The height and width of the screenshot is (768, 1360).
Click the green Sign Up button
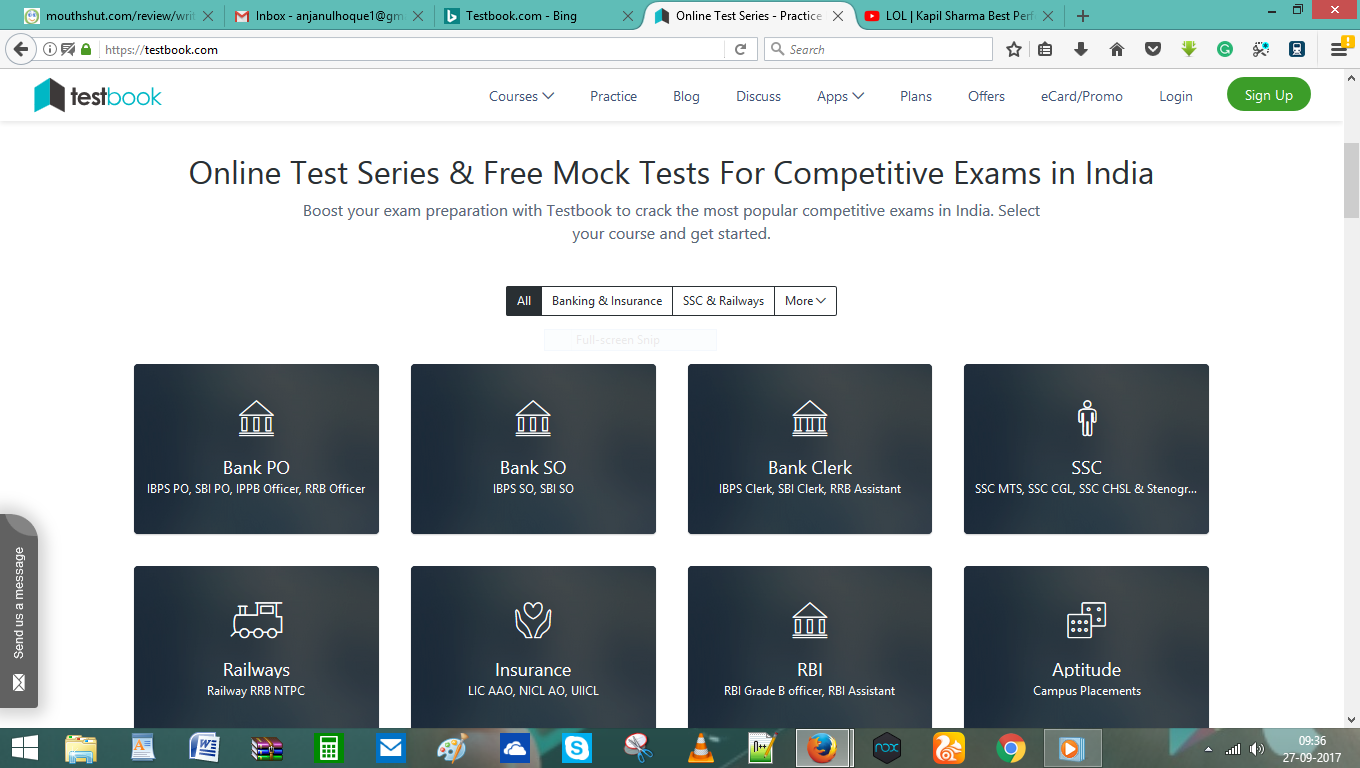coord(1269,95)
